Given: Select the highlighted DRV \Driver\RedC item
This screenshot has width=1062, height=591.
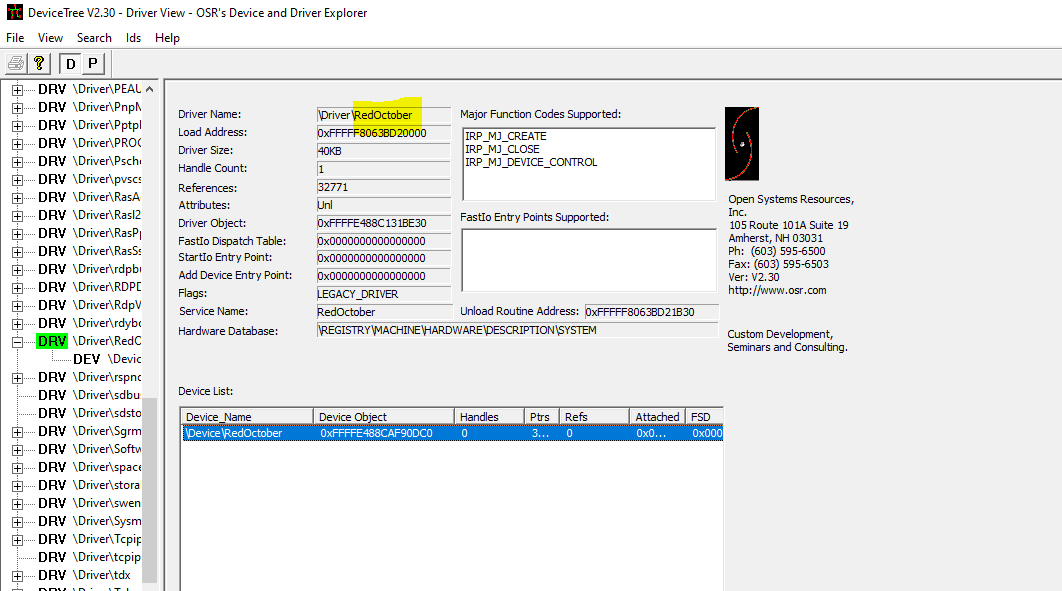Looking at the screenshot, I should pyautogui.click(x=89, y=341).
